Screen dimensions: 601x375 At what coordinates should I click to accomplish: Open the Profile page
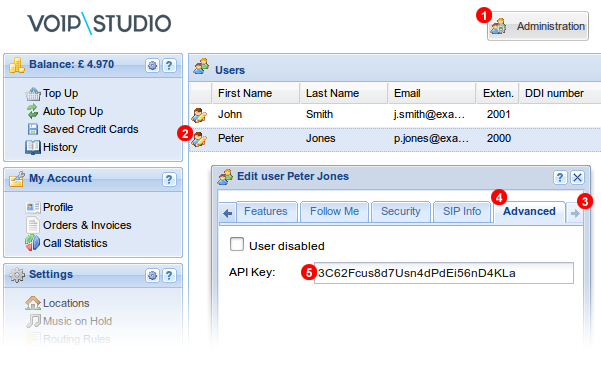tap(58, 207)
